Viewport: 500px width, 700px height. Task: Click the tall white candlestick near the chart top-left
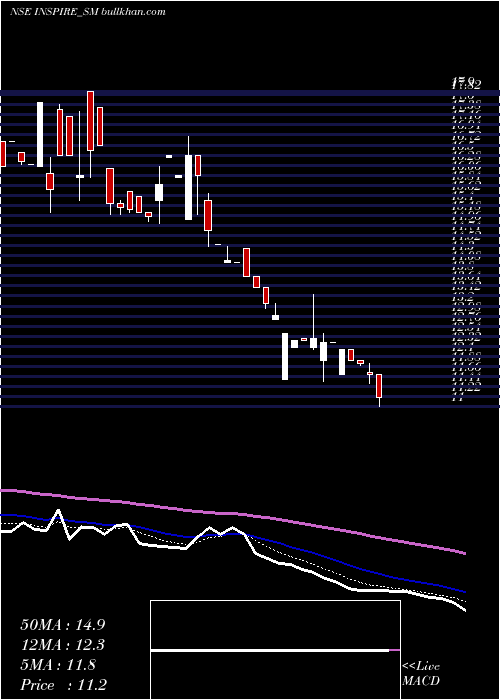point(40,134)
